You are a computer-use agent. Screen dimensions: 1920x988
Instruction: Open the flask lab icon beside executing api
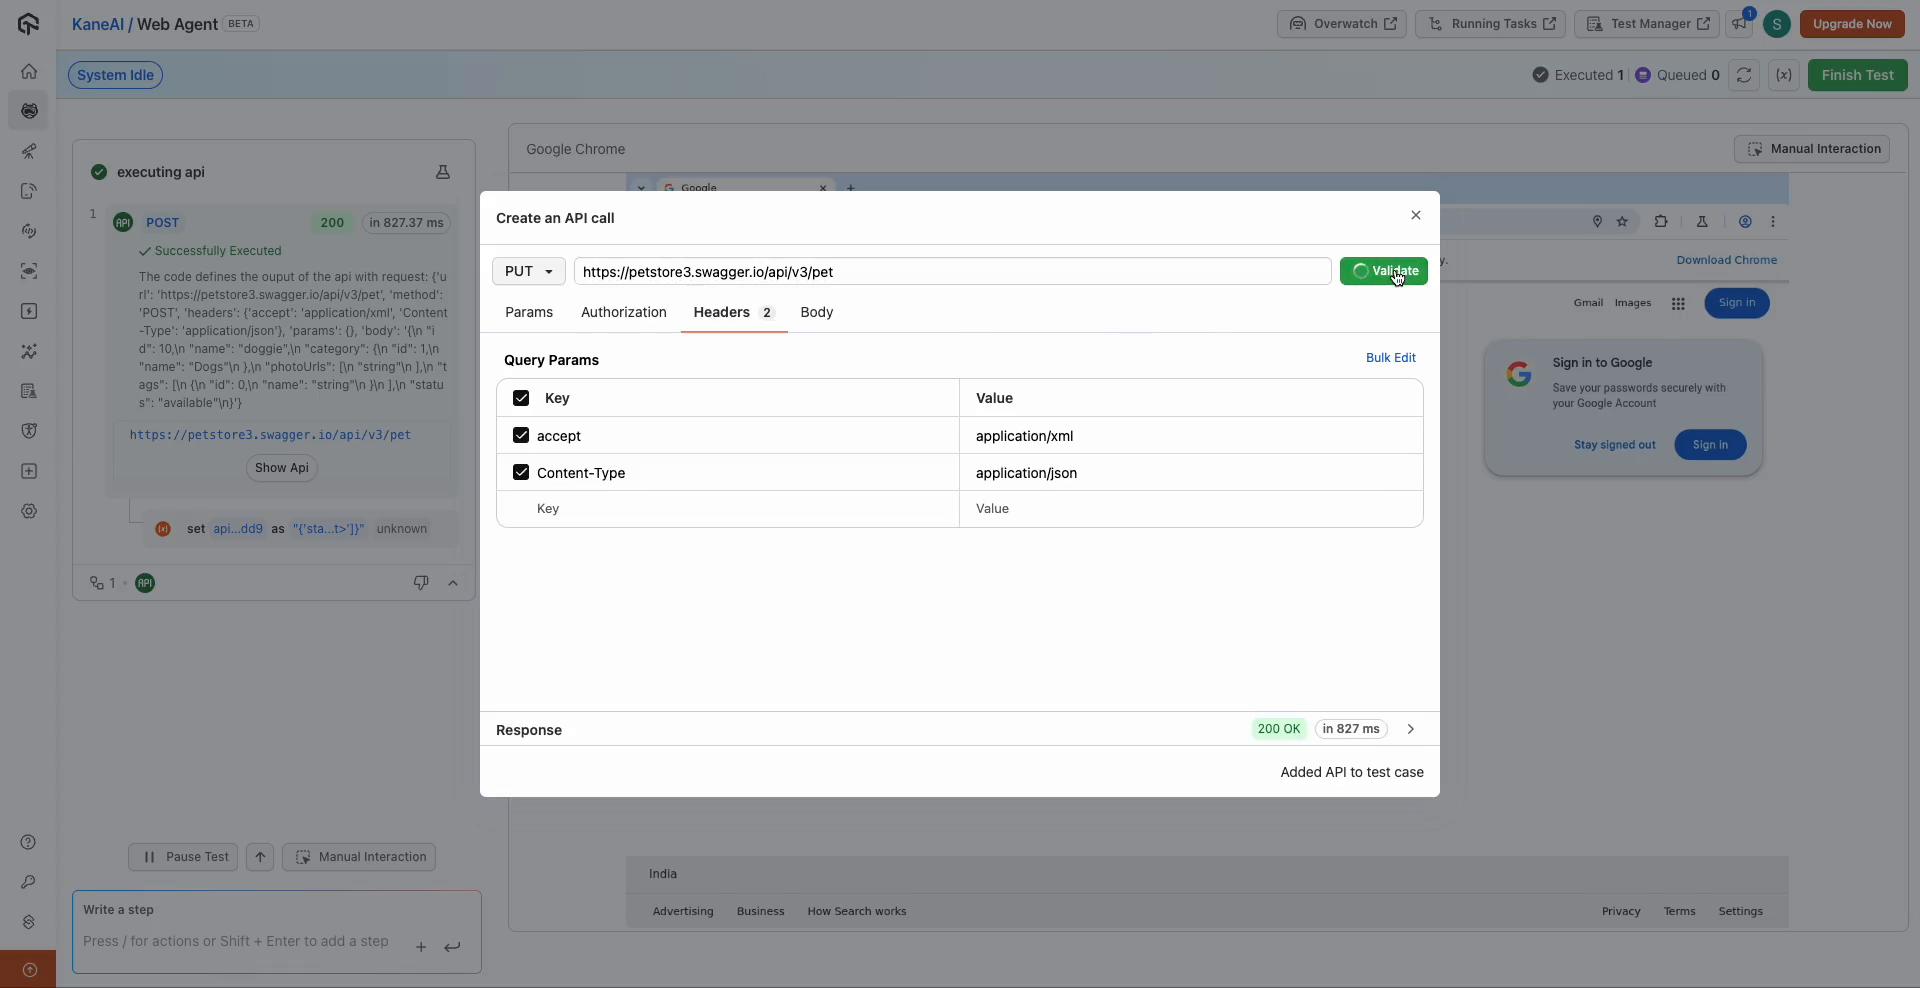(443, 172)
